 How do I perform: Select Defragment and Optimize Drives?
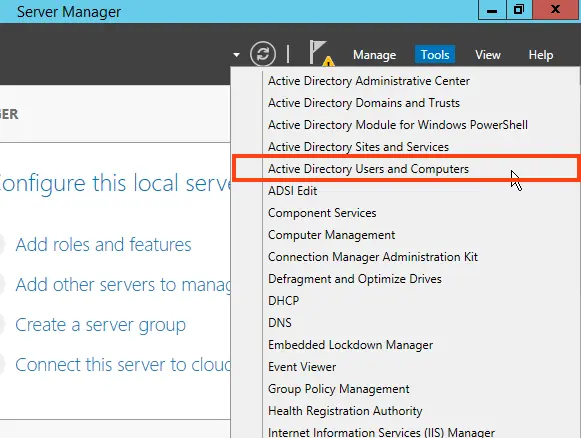pyautogui.click(x=355, y=279)
